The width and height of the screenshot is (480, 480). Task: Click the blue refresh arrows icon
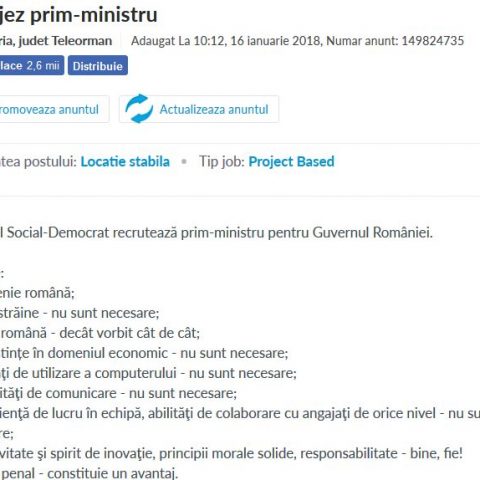click(x=139, y=109)
